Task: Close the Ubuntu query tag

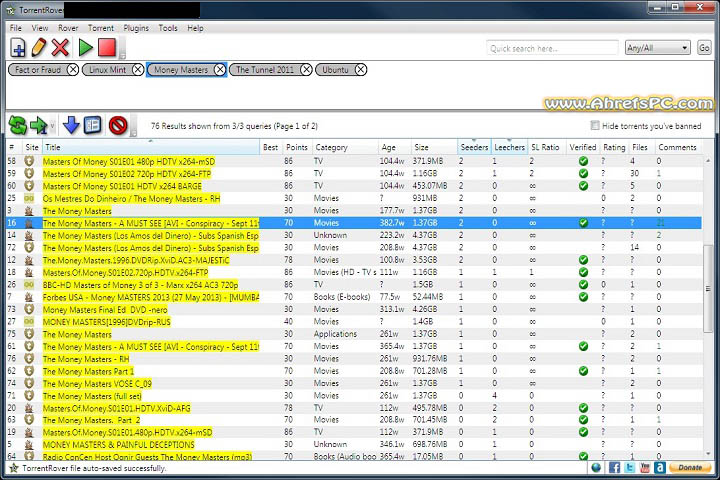Action: [x=361, y=70]
